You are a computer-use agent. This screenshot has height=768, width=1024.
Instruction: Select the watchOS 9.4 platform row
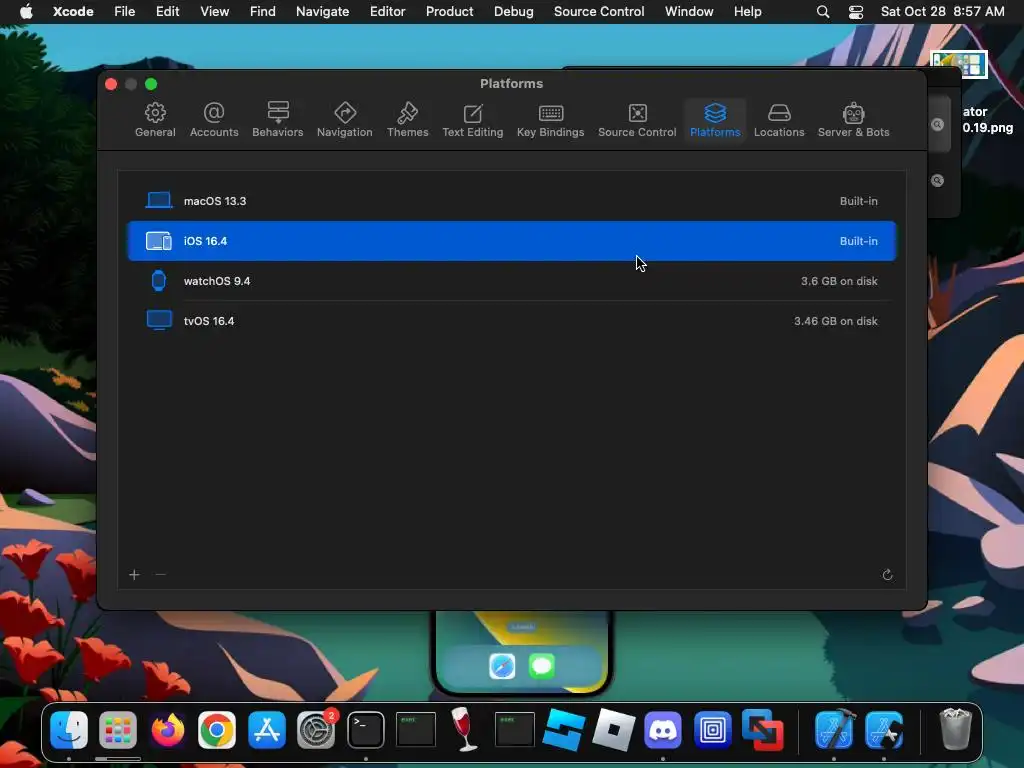coord(511,281)
